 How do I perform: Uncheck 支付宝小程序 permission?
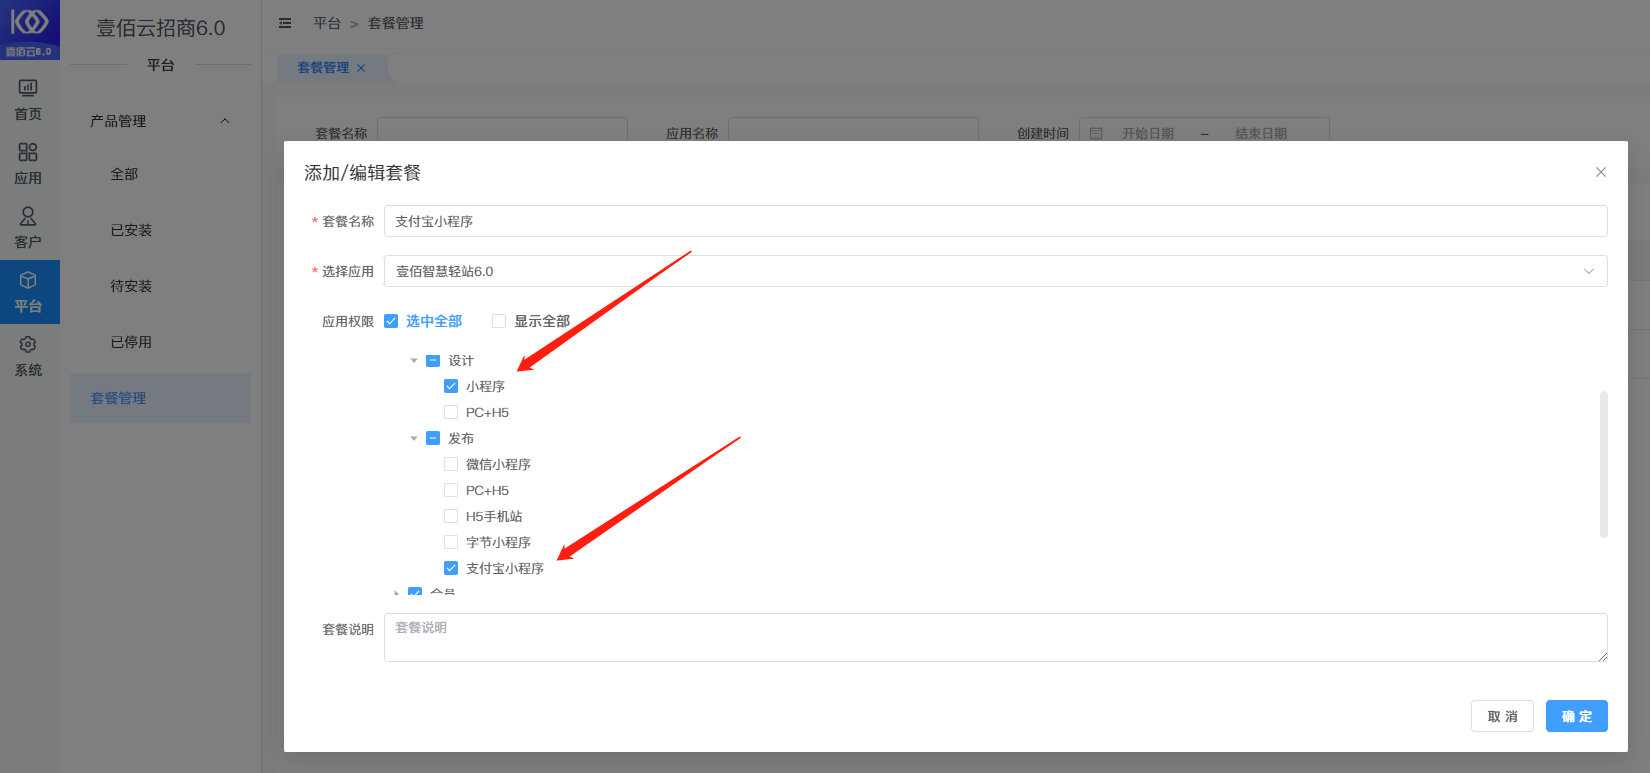click(x=451, y=569)
